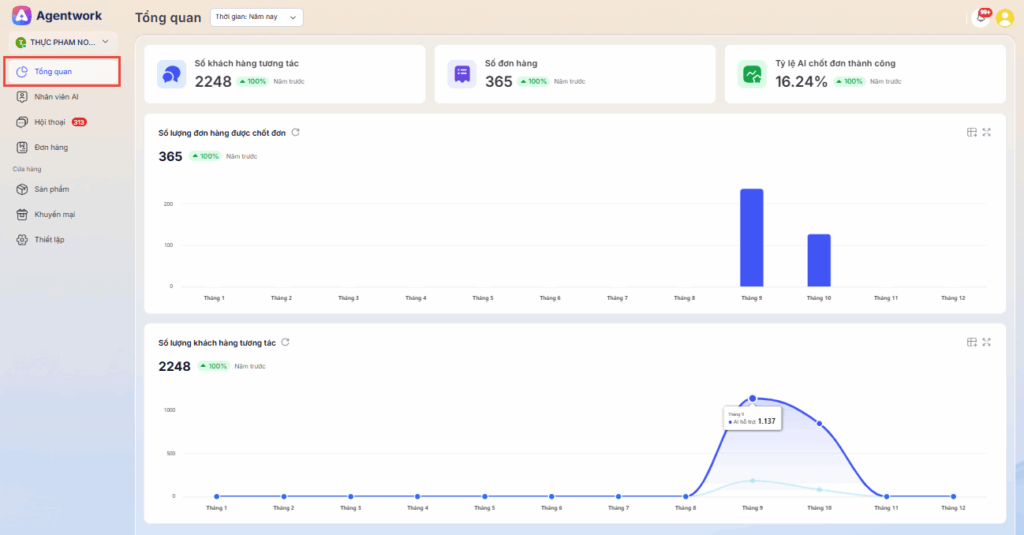
Task: Expand the customer interactions chart to fullscreen
Action: click(x=987, y=342)
